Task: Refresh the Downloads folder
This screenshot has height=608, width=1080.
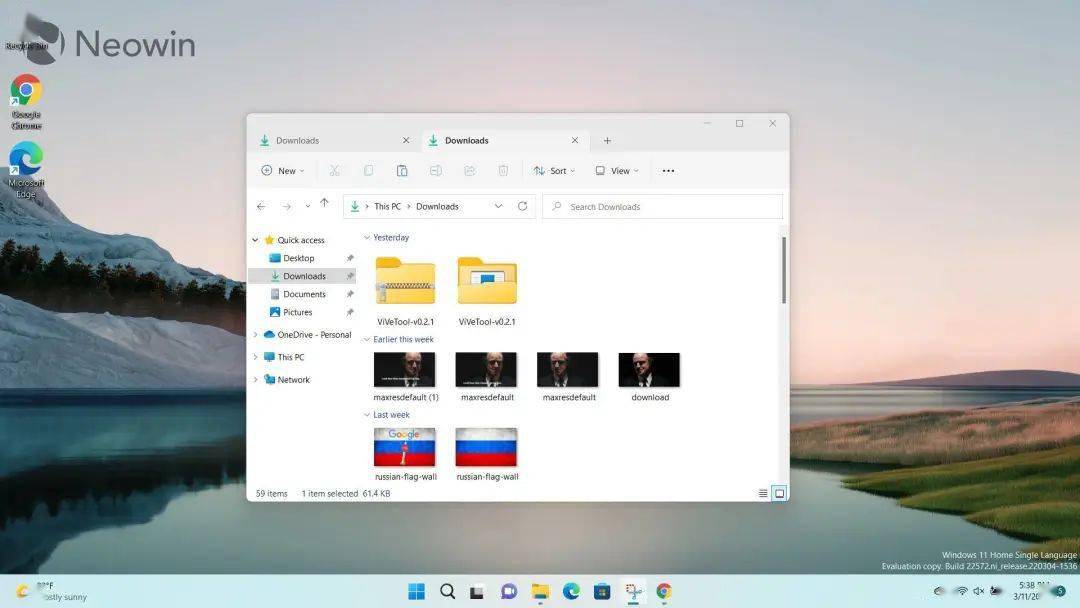Action: [x=522, y=206]
